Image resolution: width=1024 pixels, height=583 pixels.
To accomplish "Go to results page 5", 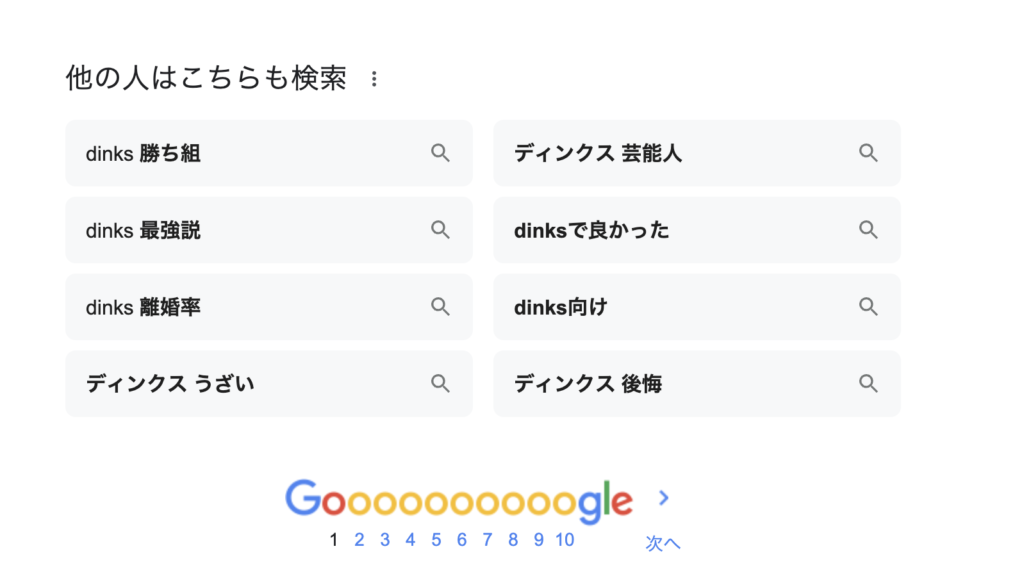I will point(436,540).
